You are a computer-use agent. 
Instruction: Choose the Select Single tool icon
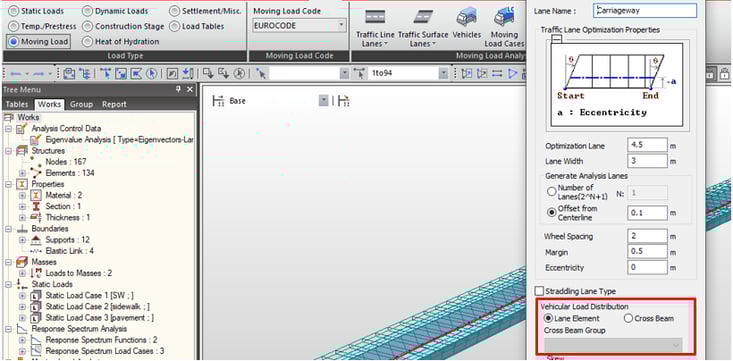point(107,73)
